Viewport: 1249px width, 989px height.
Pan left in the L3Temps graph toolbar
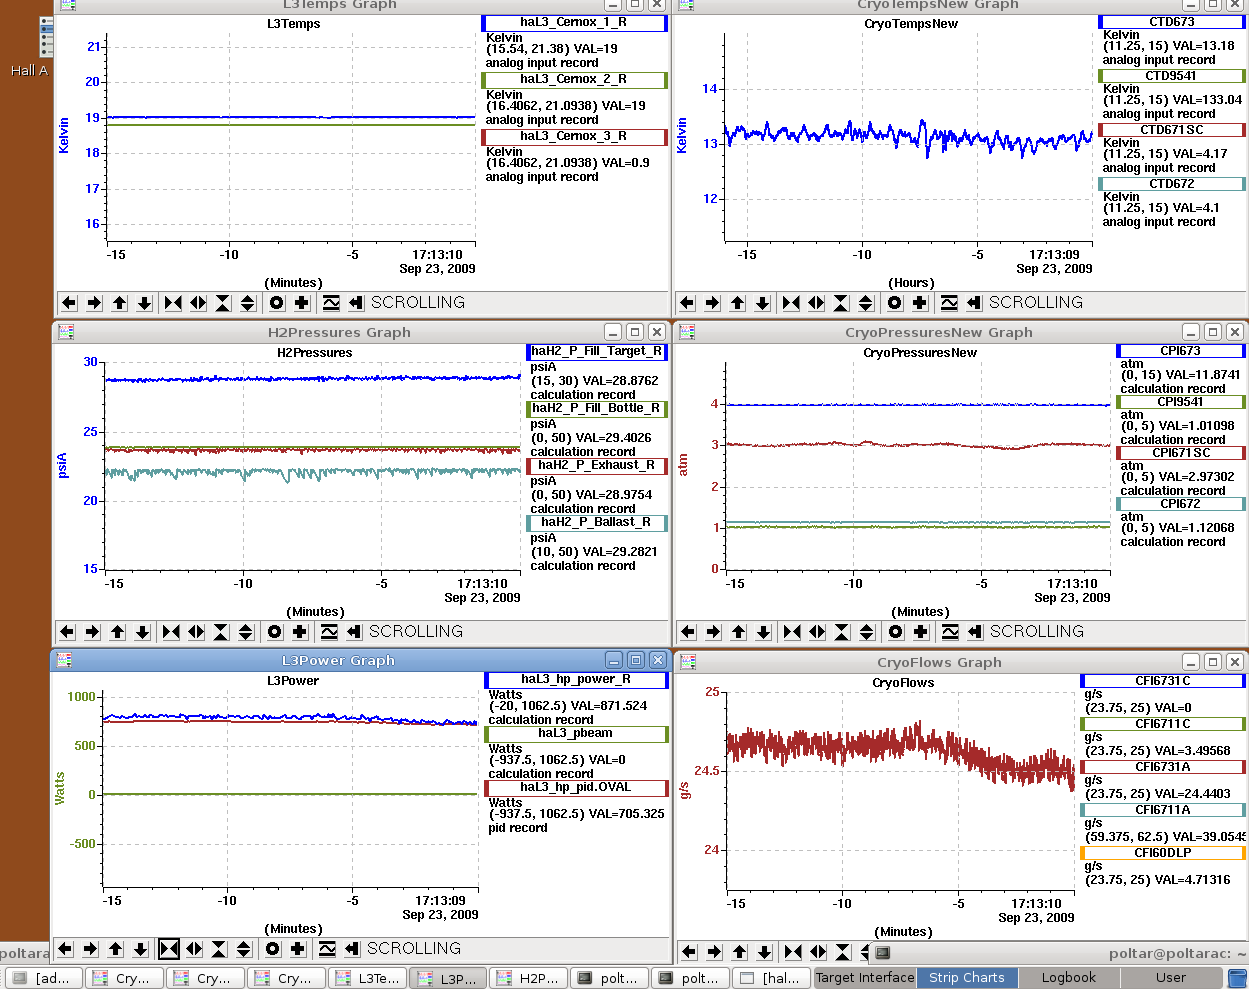pos(69,303)
